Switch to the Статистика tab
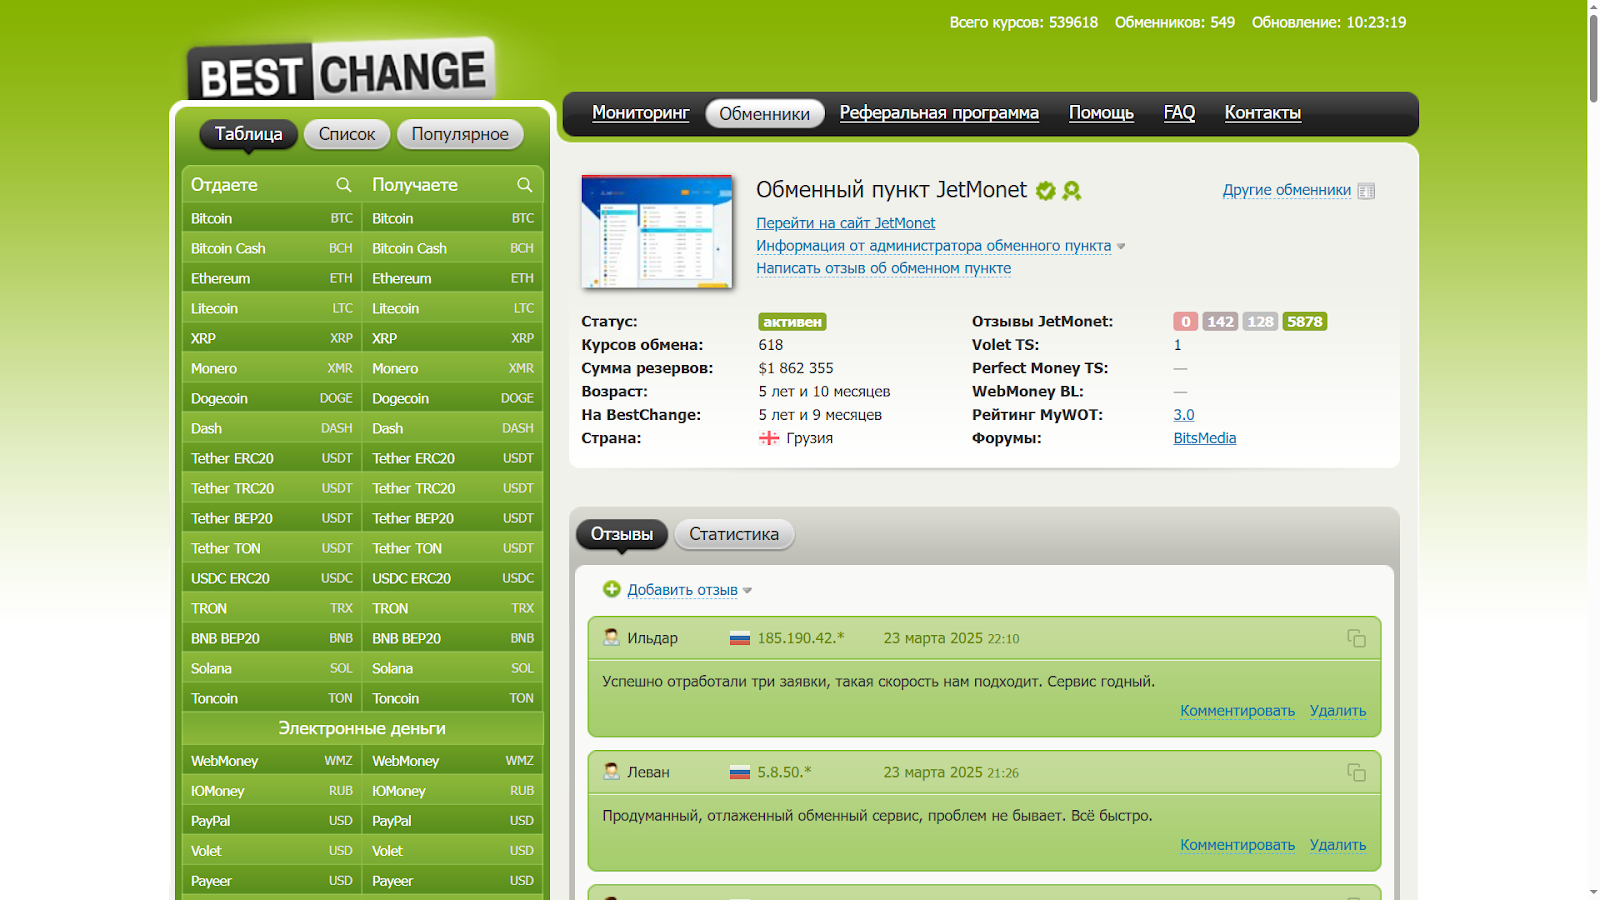 click(734, 533)
